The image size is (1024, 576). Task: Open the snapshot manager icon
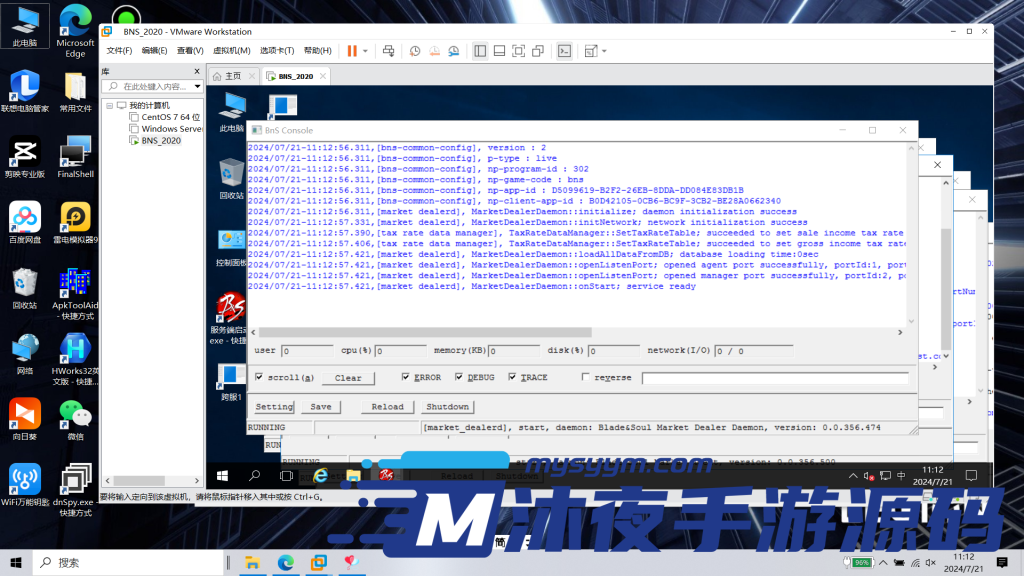coord(453,51)
